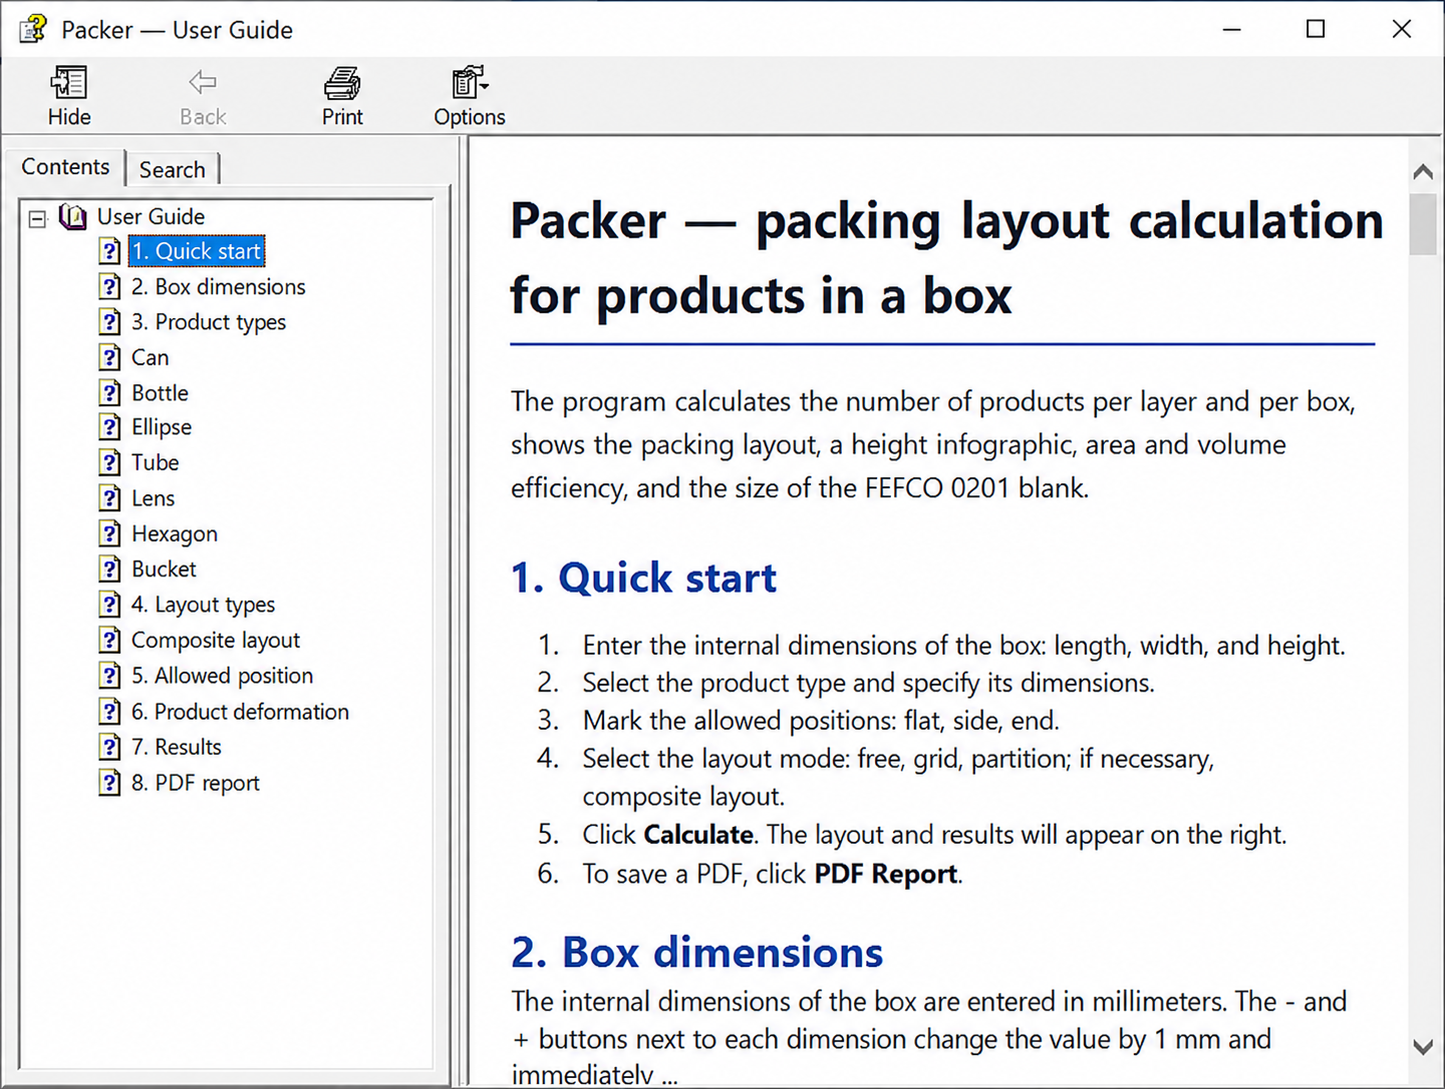
Task: Select the User Guide book icon
Action: [73, 216]
